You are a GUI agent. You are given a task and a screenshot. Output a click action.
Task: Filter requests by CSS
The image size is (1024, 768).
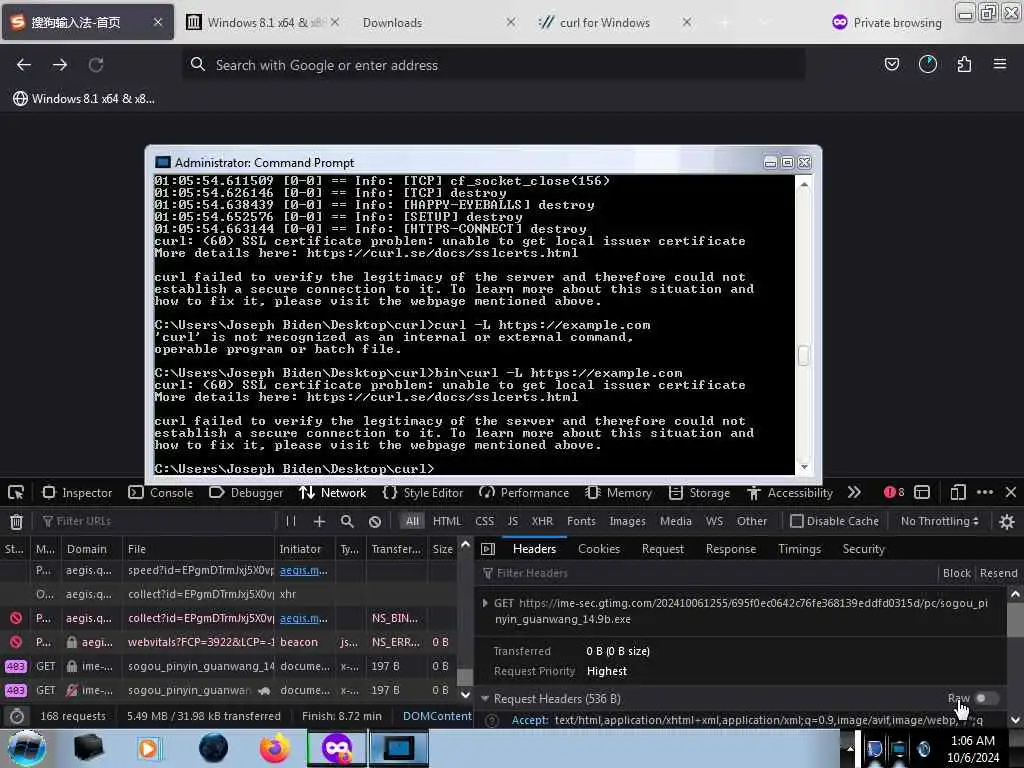tap(485, 521)
